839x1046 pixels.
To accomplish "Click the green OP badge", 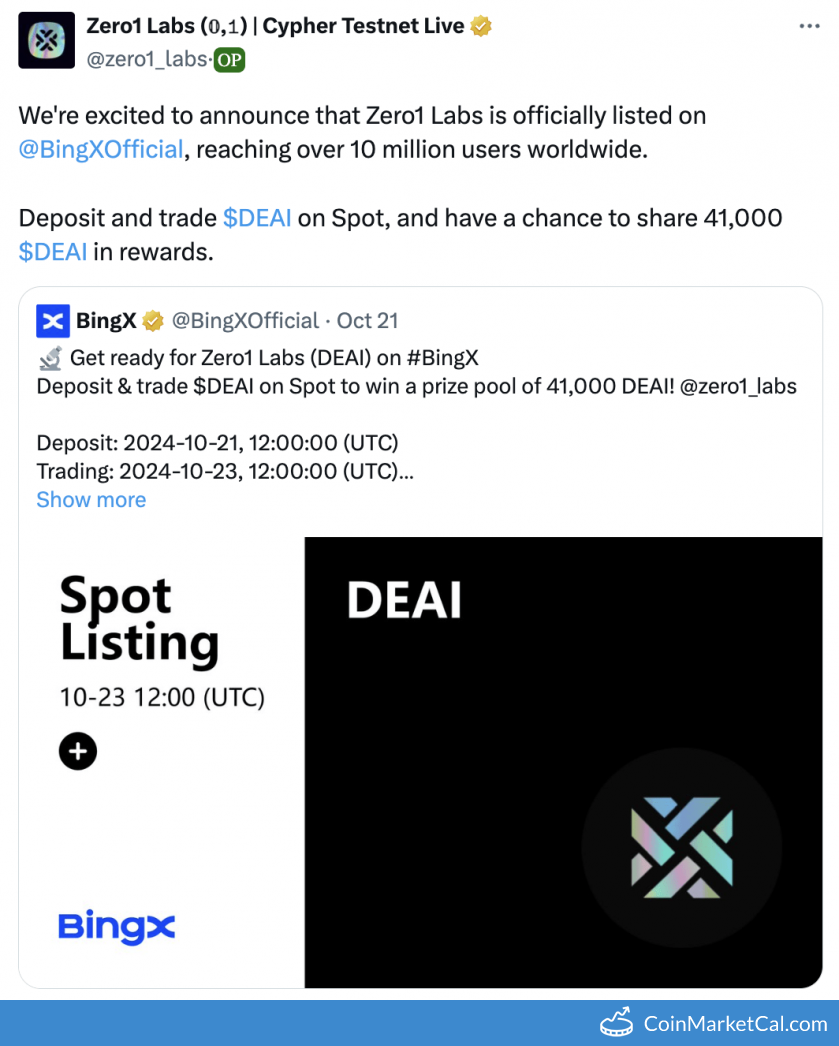I will coord(230,60).
